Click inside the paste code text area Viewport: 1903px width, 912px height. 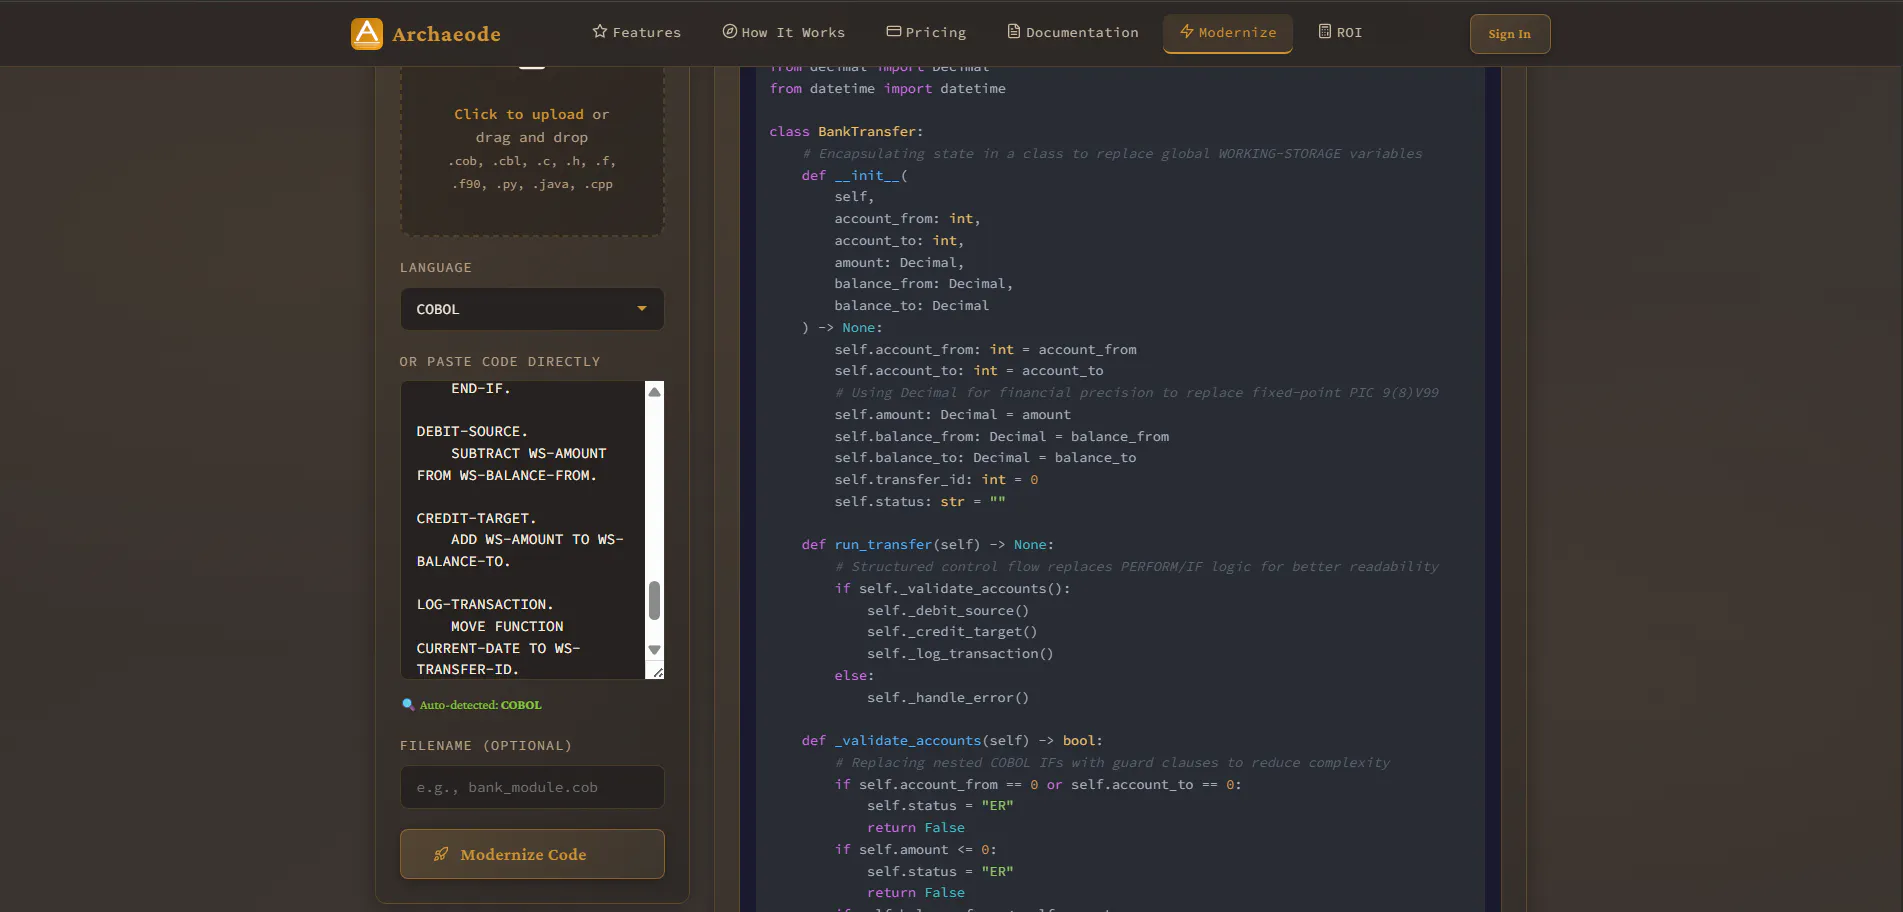(x=523, y=530)
